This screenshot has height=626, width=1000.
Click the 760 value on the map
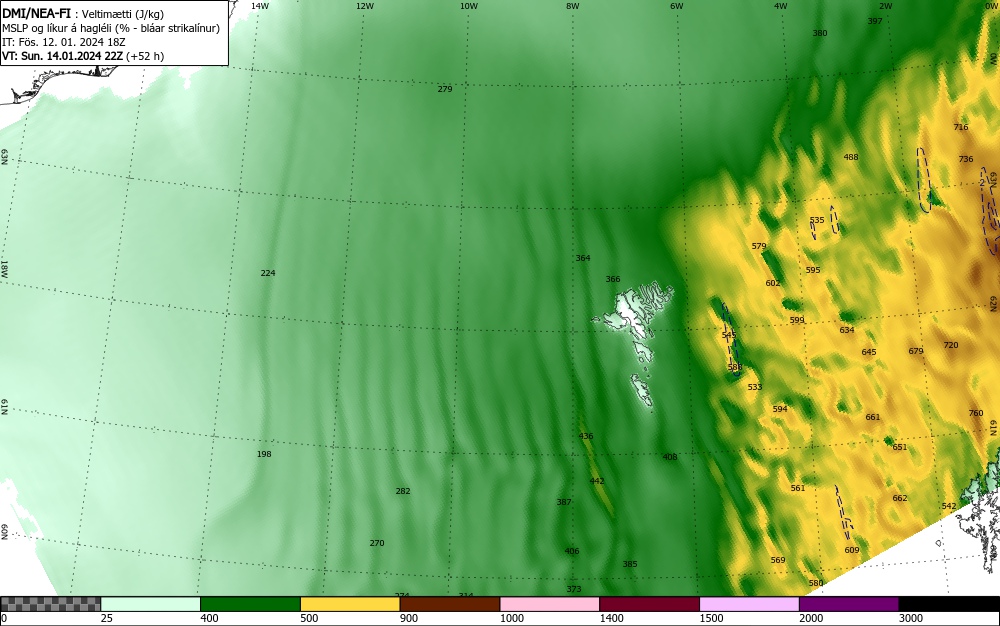click(976, 413)
